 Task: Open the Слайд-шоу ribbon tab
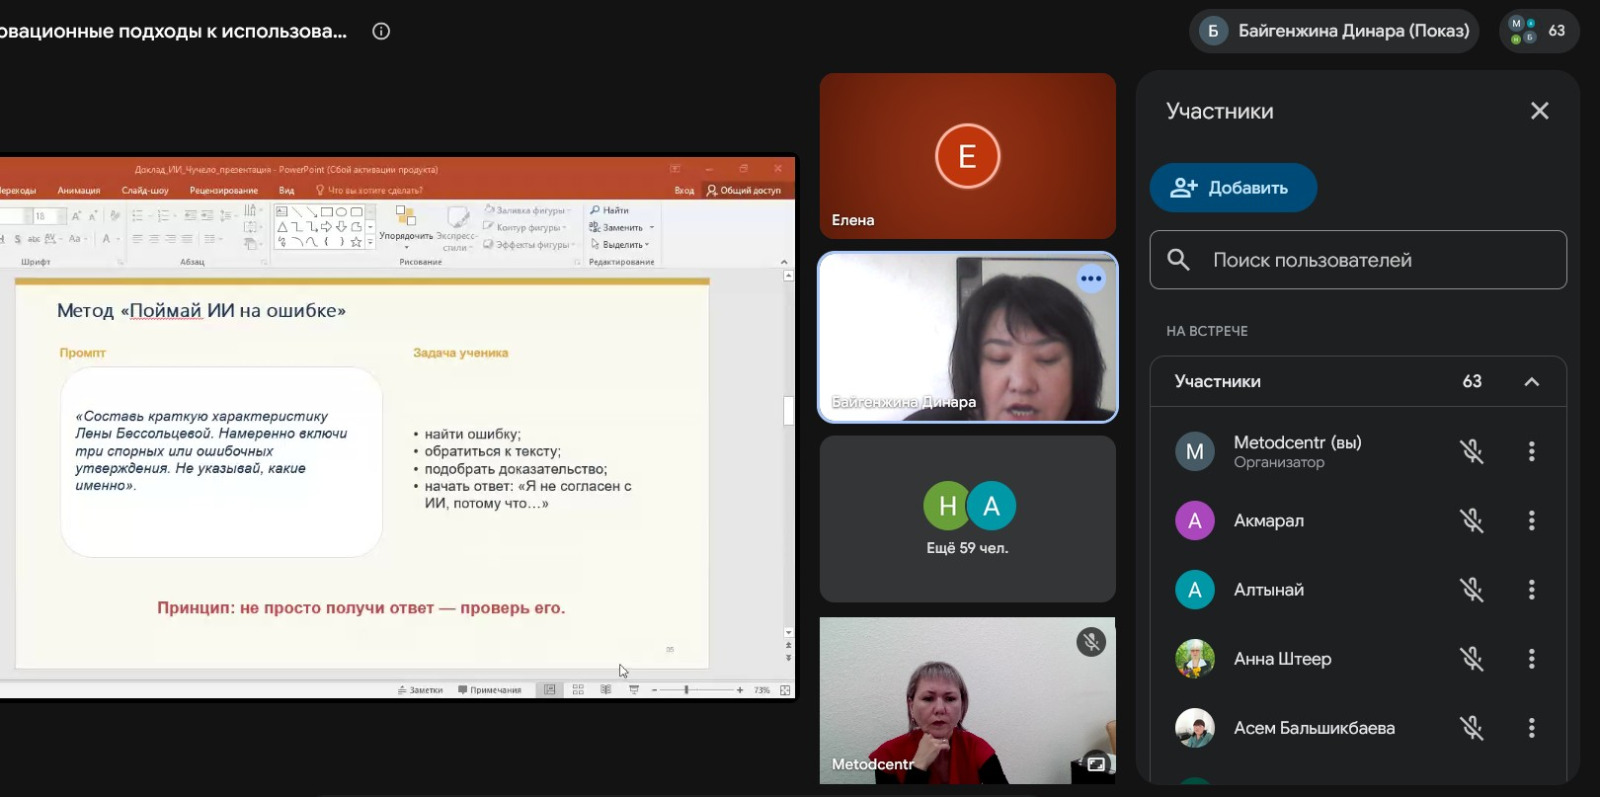[145, 190]
